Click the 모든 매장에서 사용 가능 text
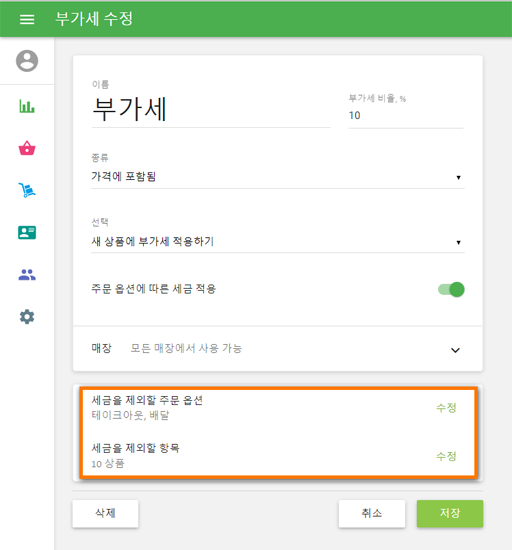512x550 pixels. [x=186, y=348]
